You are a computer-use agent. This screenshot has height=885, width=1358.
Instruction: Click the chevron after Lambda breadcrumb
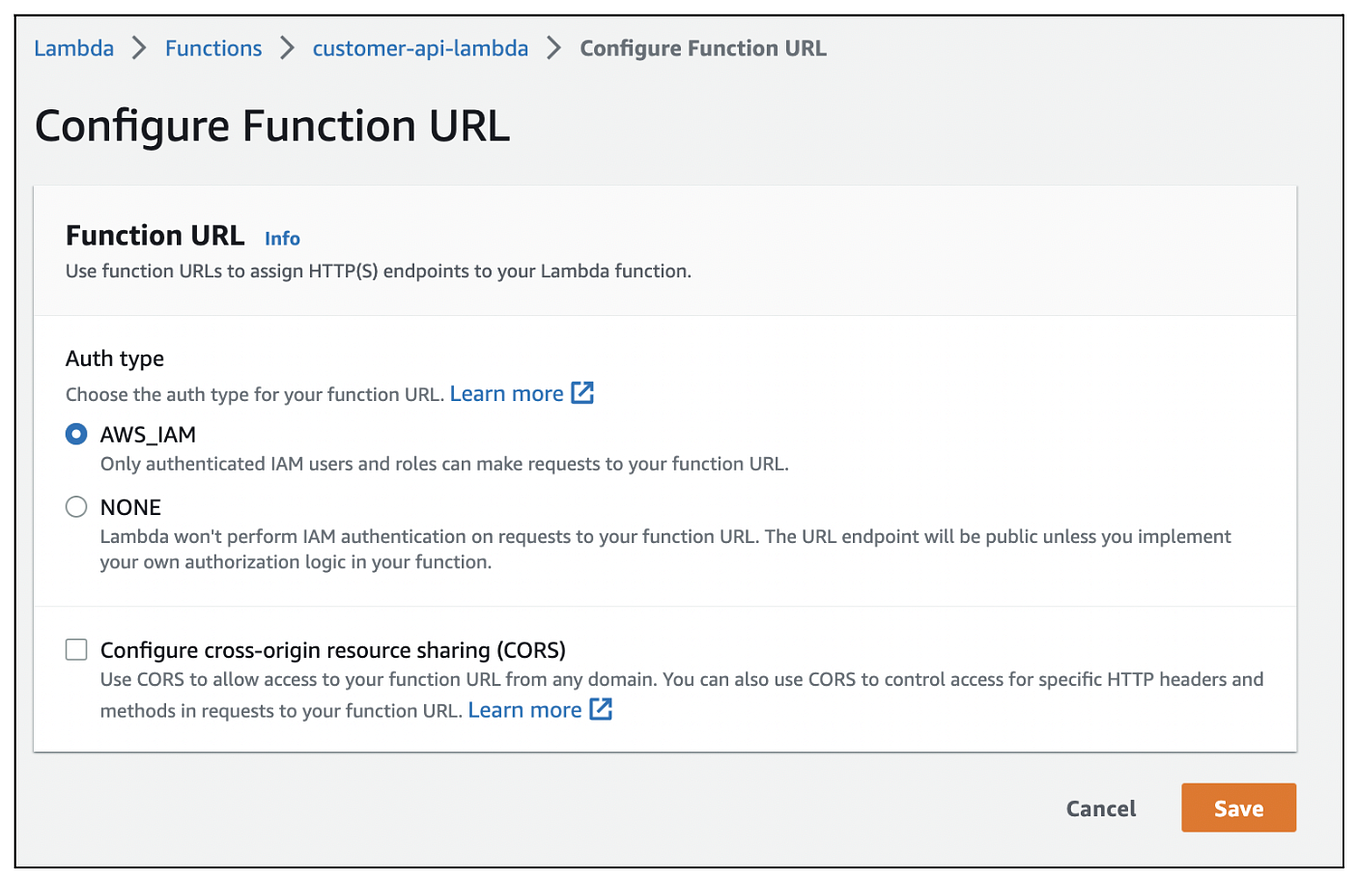139,48
